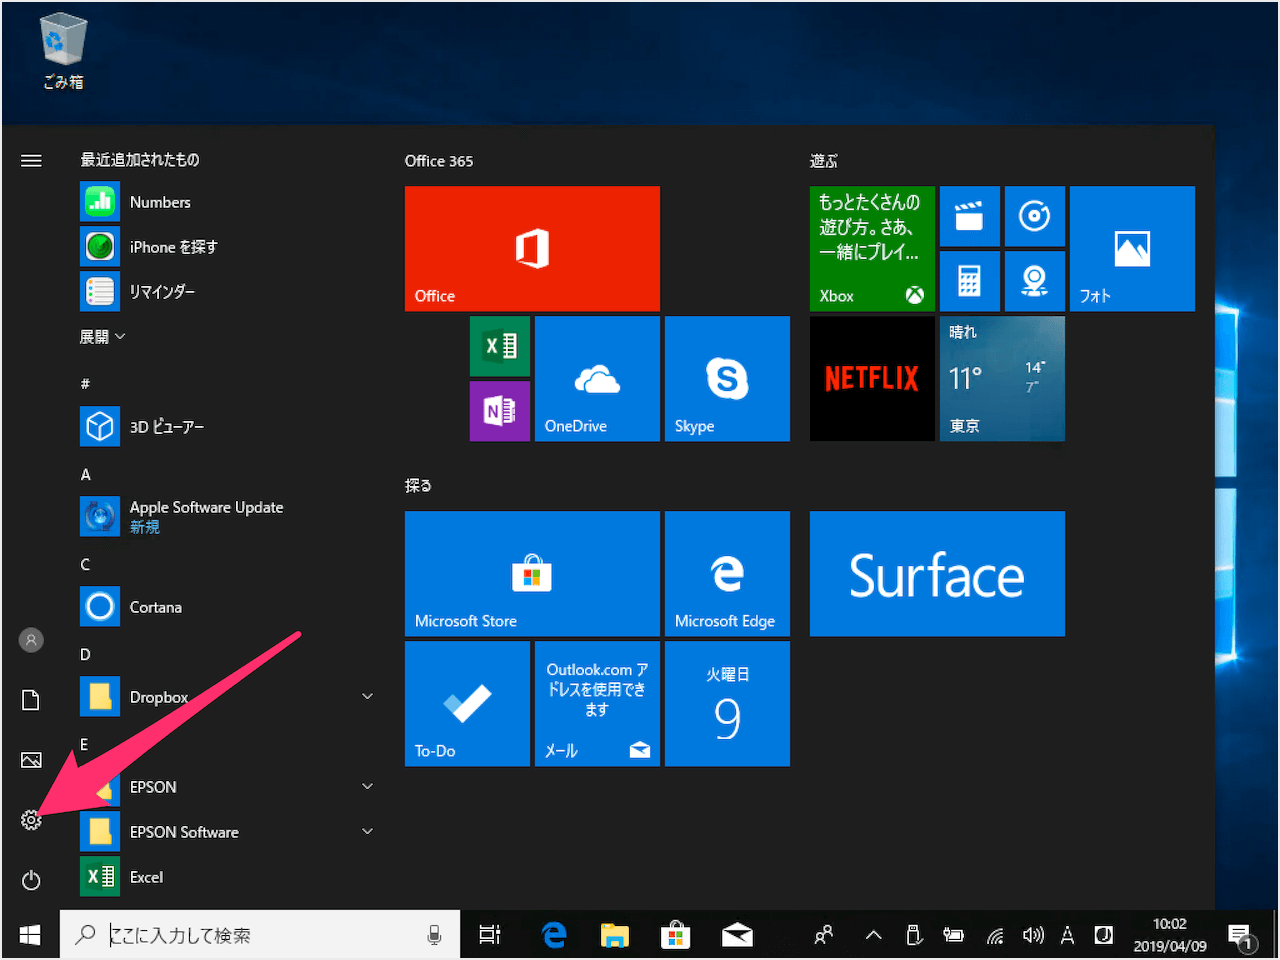
Task: Click the Power button icon
Action: point(31,880)
